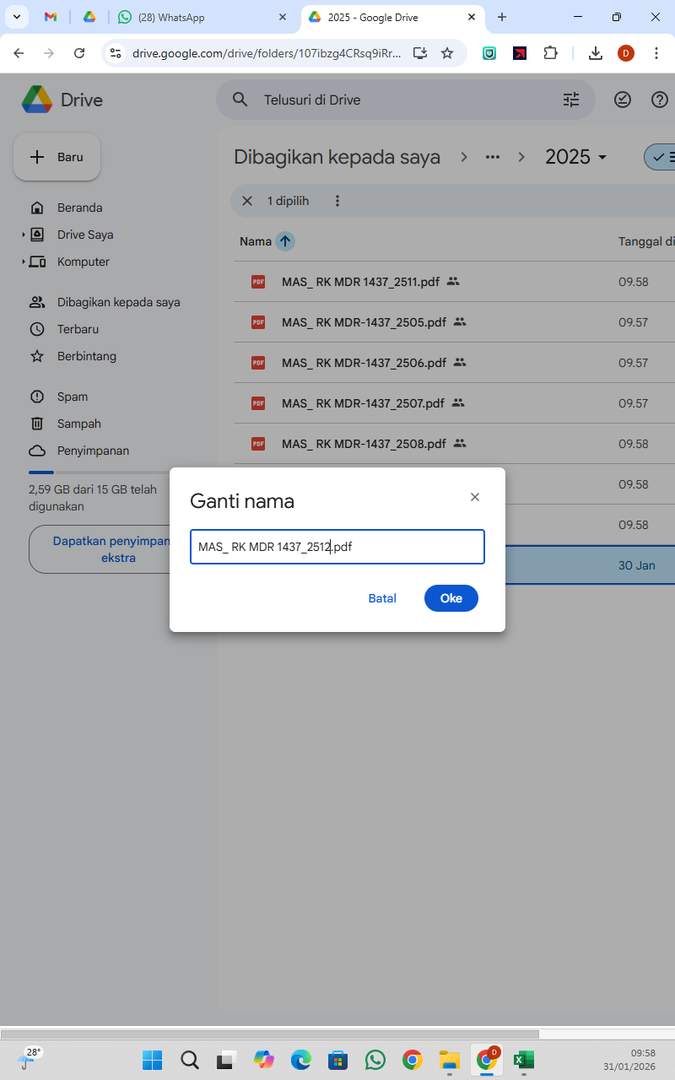
Task: Open the three-dot more actions menu
Action: click(x=337, y=201)
